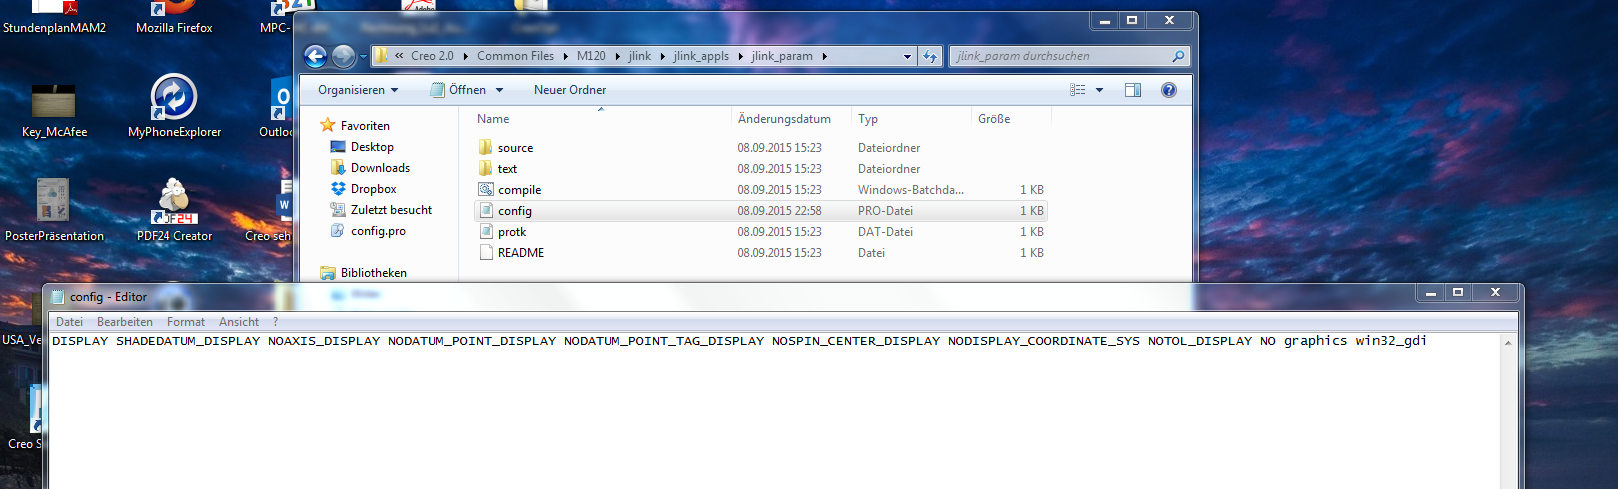
Task: Select Common Files breadcrumb
Action: pyautogui.click(x=515, y=56)
